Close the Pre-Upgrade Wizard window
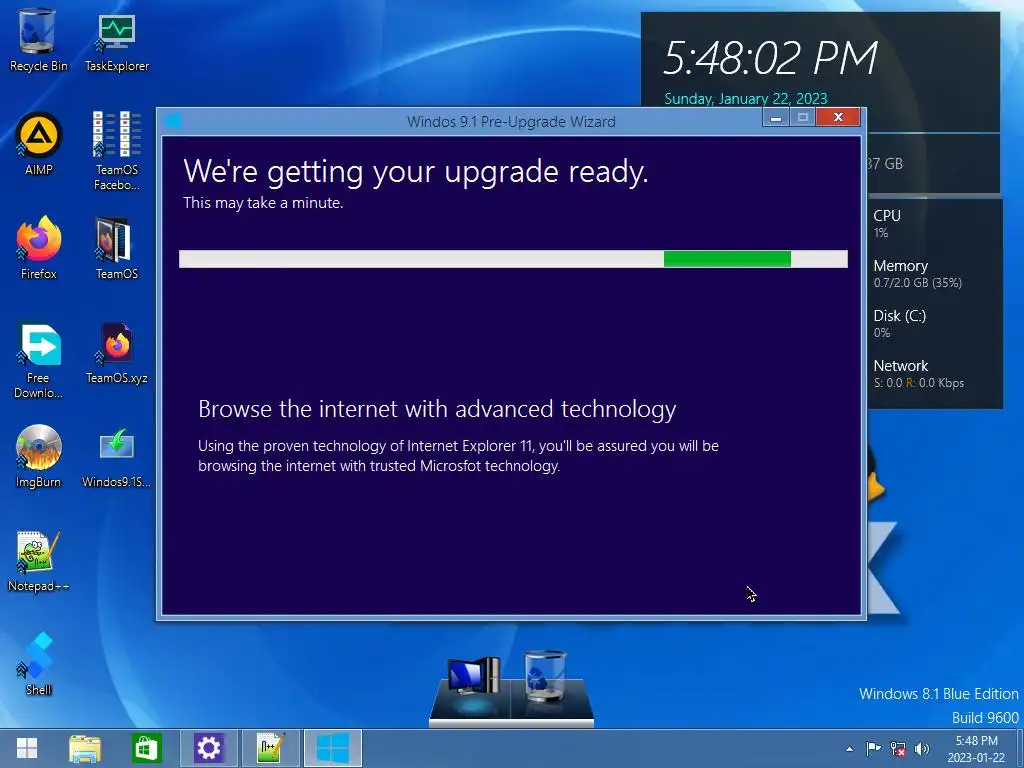The height and width of the screenshot is (768, 1024). coord(838,117)
